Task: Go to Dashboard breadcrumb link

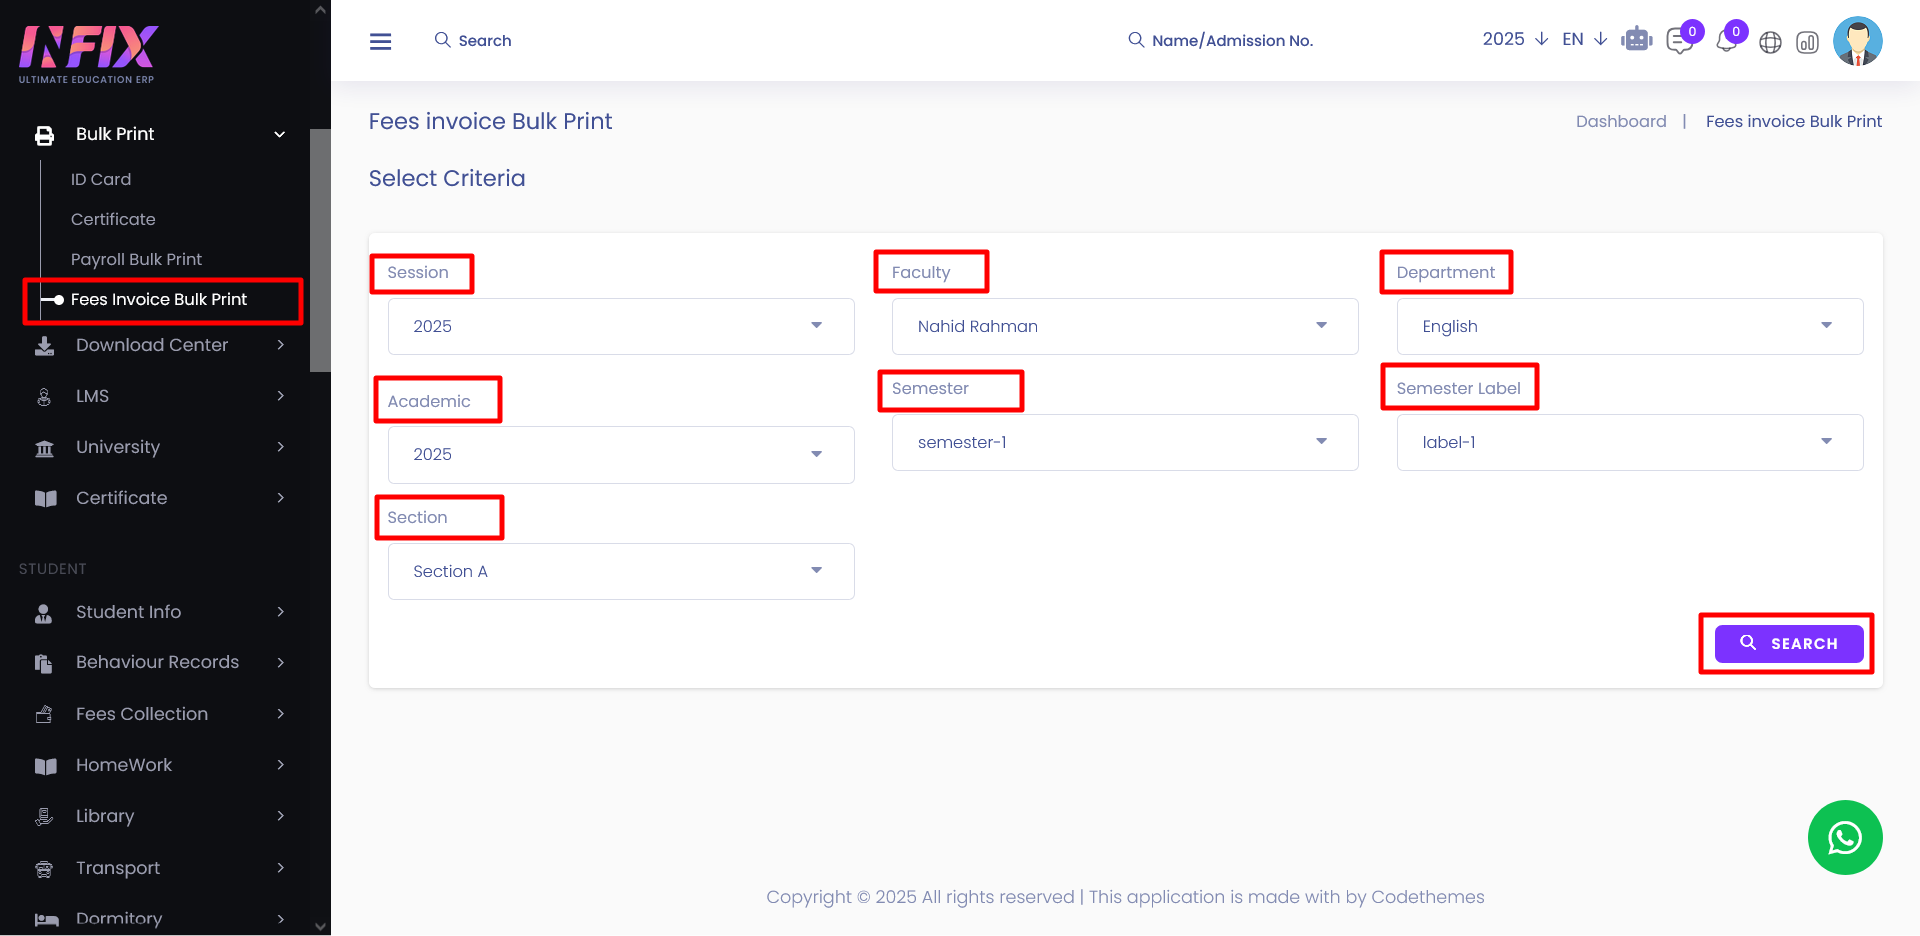Action: pos(1620,121)
